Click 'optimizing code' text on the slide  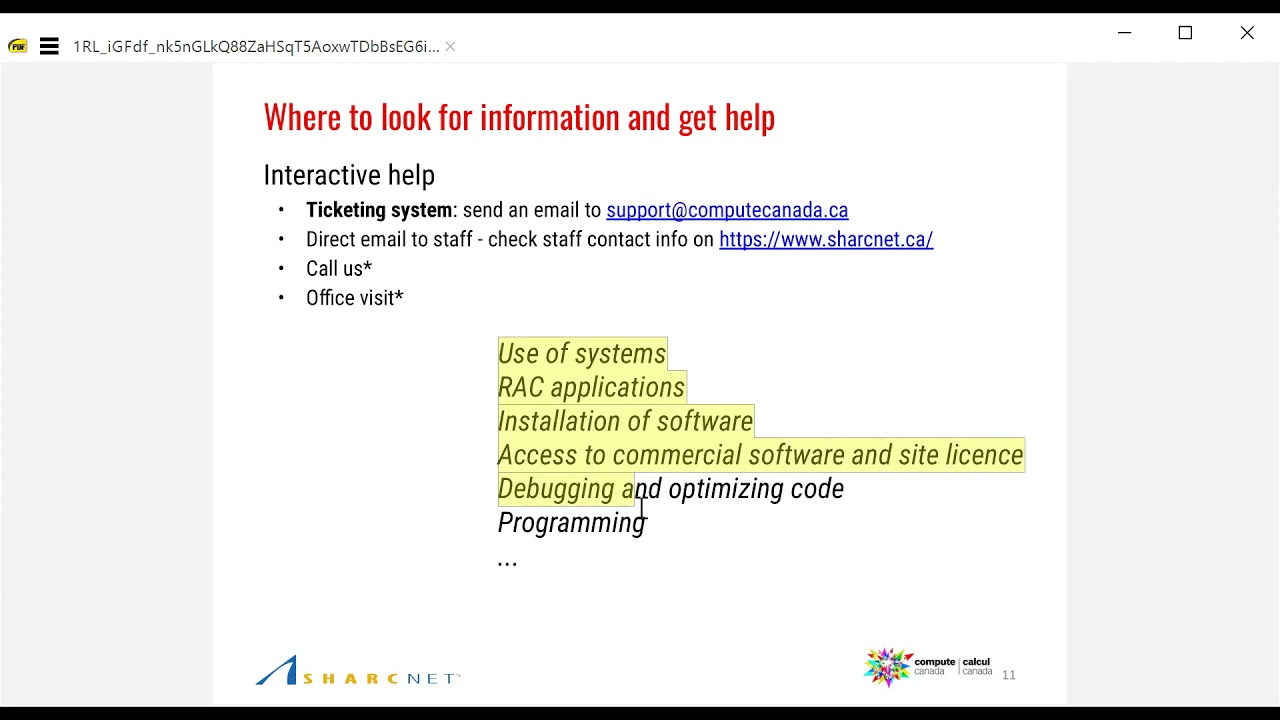click(755, 489)
